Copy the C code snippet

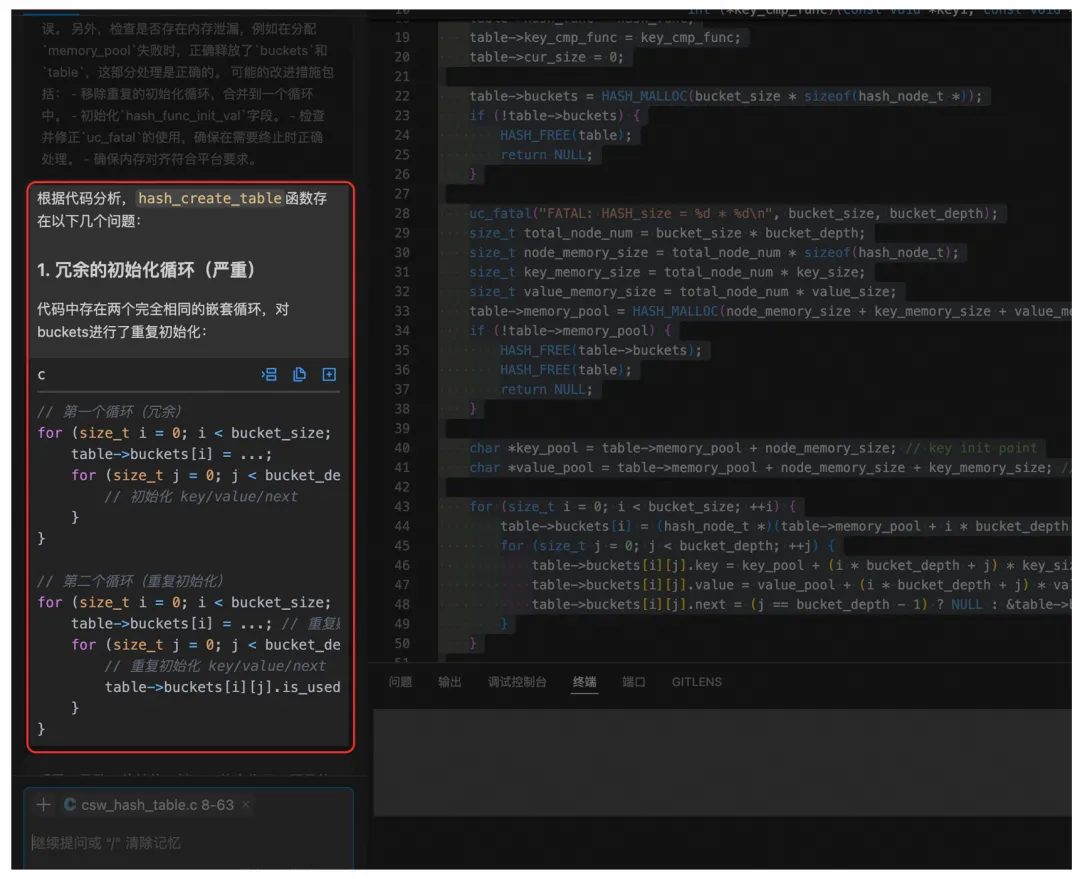pos(299,374)
